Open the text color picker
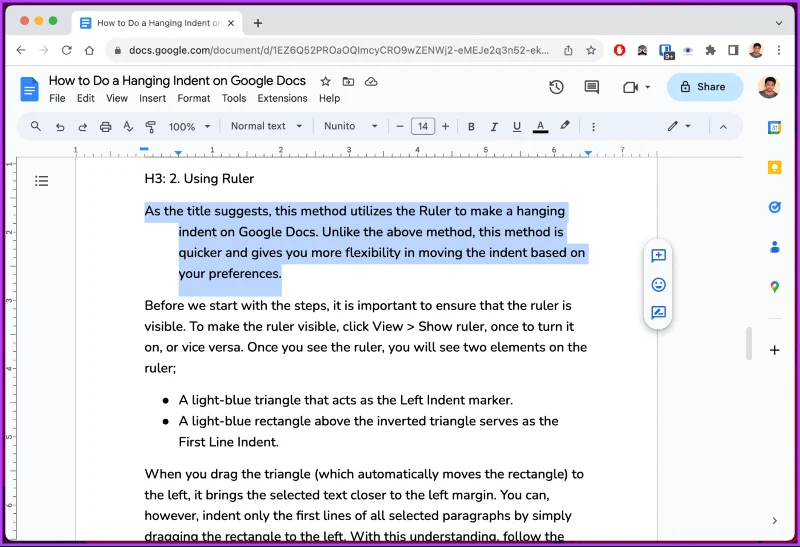The height and width of the screenshot is (547, 800). [540, 127]
